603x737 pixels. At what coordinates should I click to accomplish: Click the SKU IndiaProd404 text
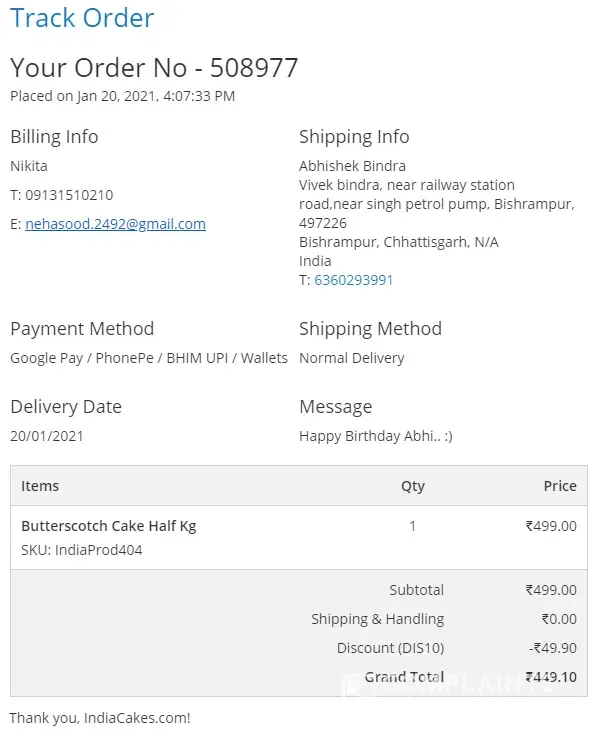tap(81, 550)
